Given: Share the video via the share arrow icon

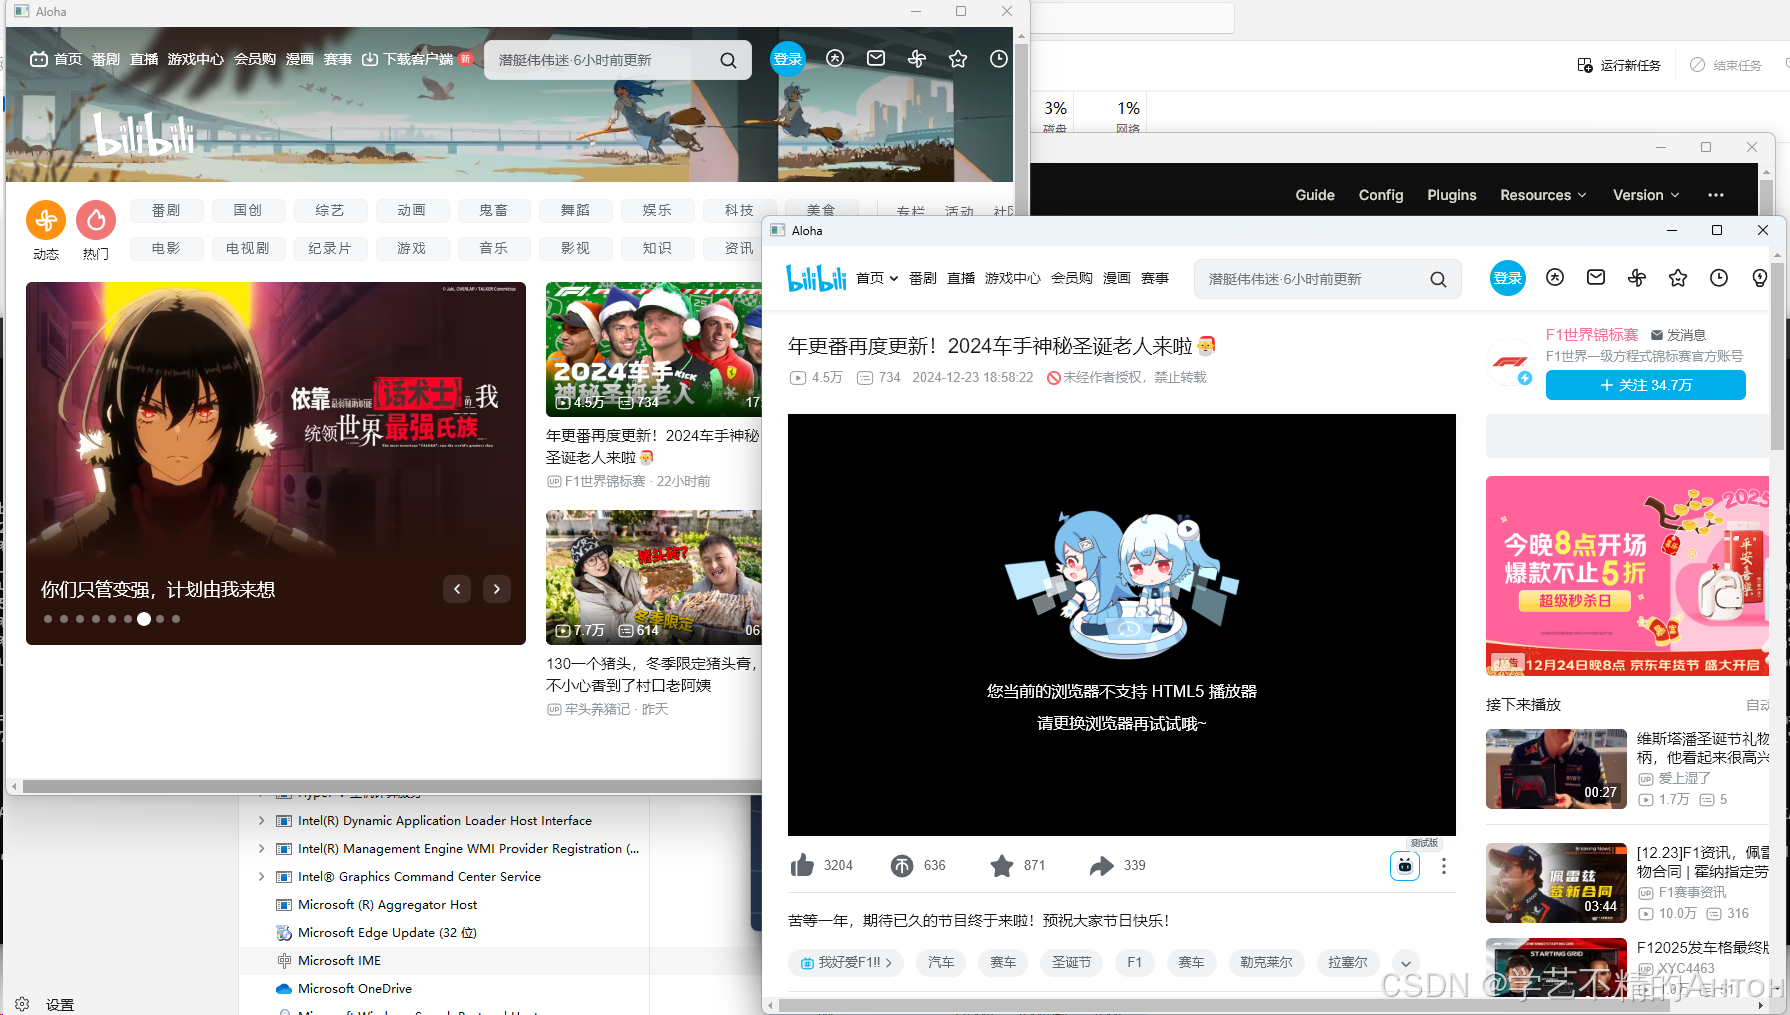Looking at the screenshot, I should click(1103, 865).
